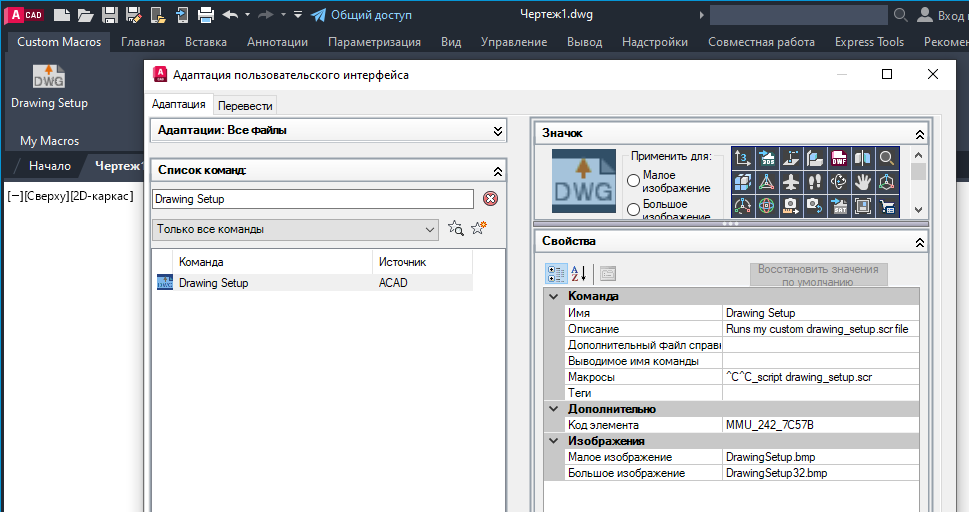969x512 pixels.
Task: Click the Общий доступ share button
Action: click(x=362, y=15)
